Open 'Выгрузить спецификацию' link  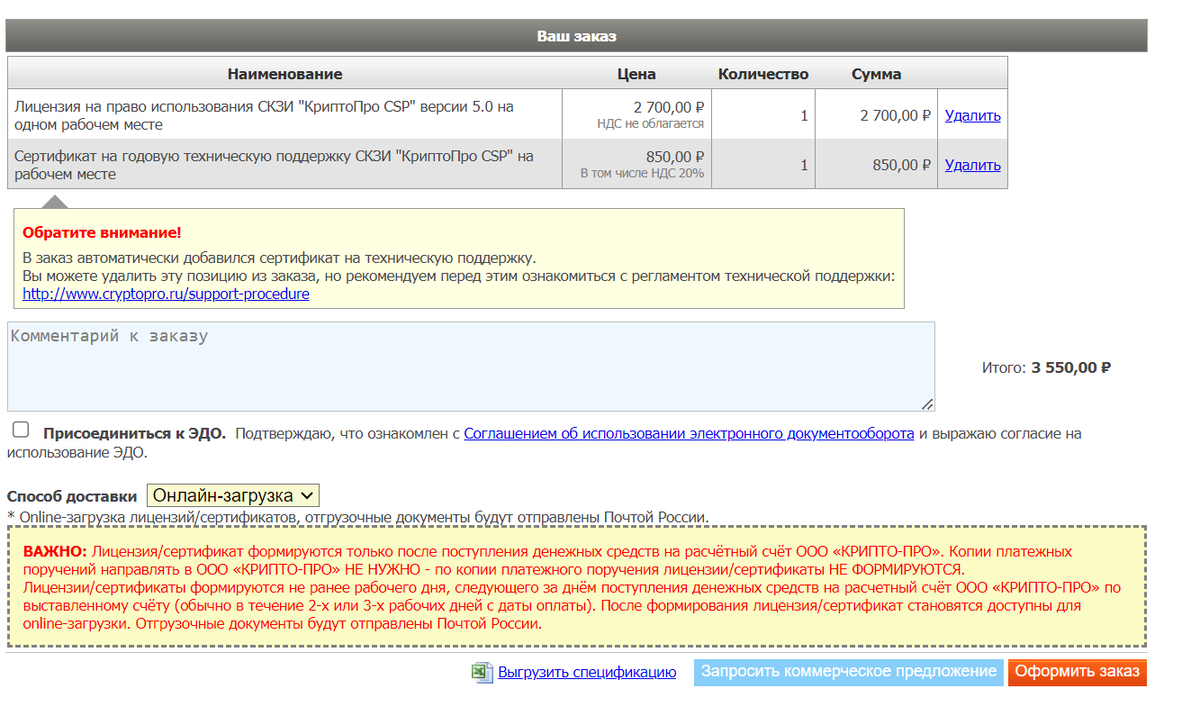coord(587,672)
